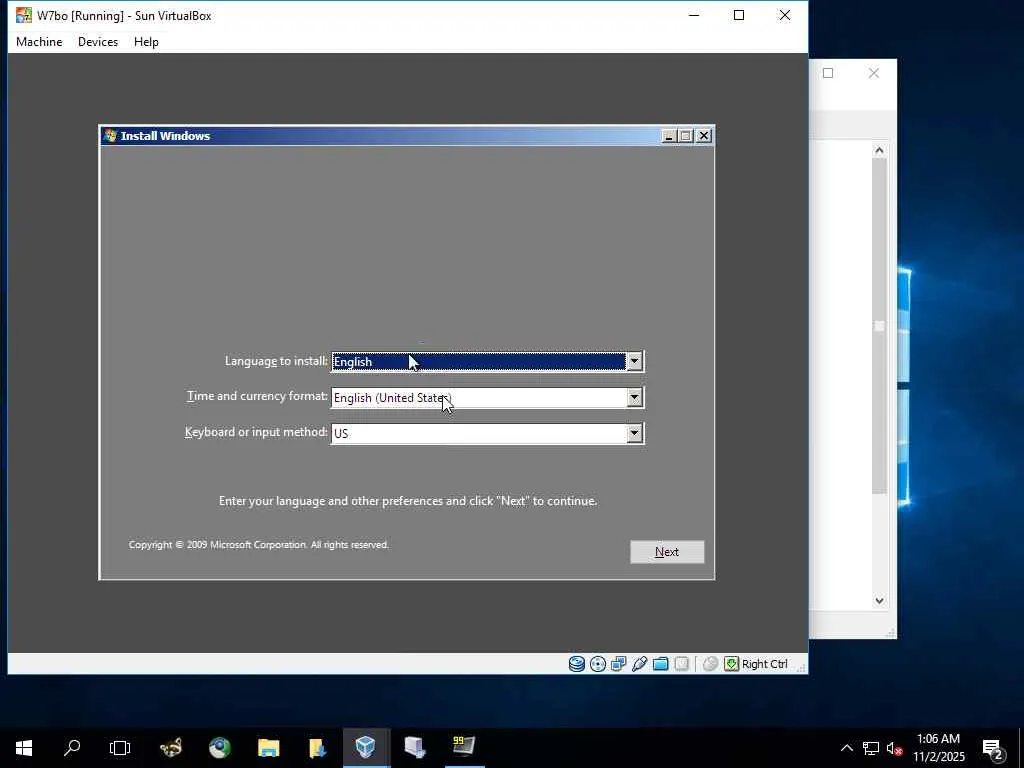The height and width of the screenshot is (768, 1024).
Task: Open the notification center icon
Action: tap(992, 748)
